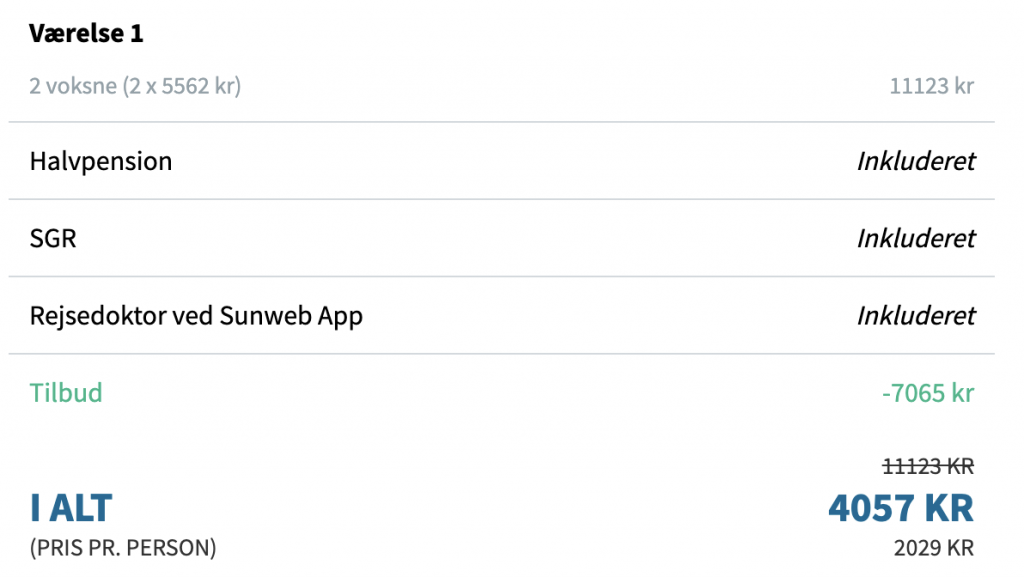The image size is (1024, 577).
Task: Click the divider above Tilbud row
Action: click(502, 354)
